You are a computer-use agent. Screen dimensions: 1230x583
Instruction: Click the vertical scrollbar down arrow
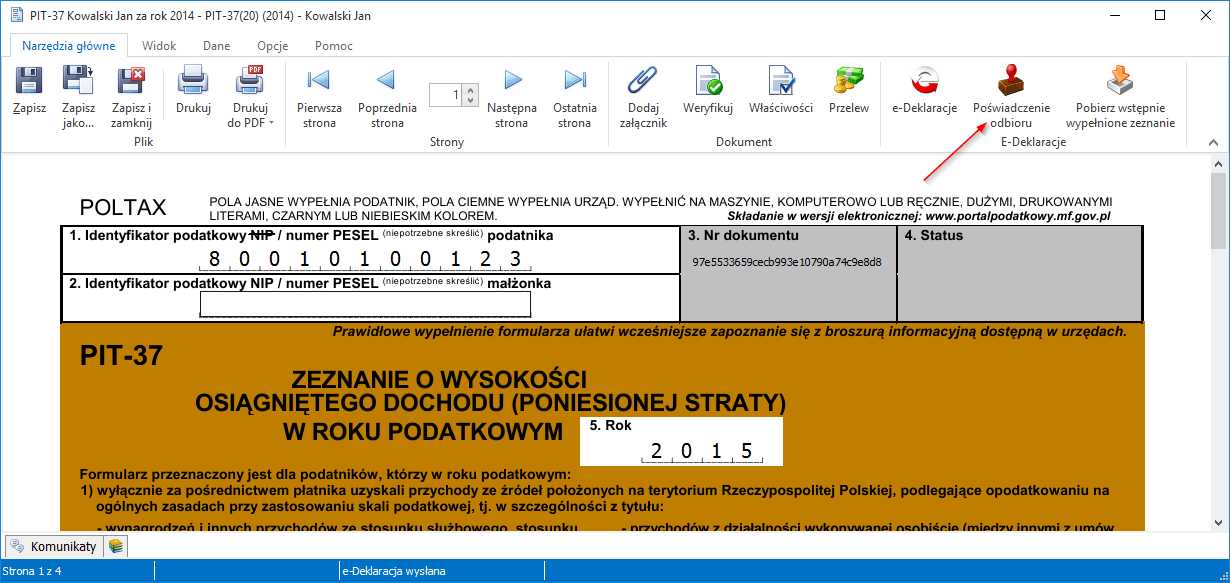click(1218, 522)
